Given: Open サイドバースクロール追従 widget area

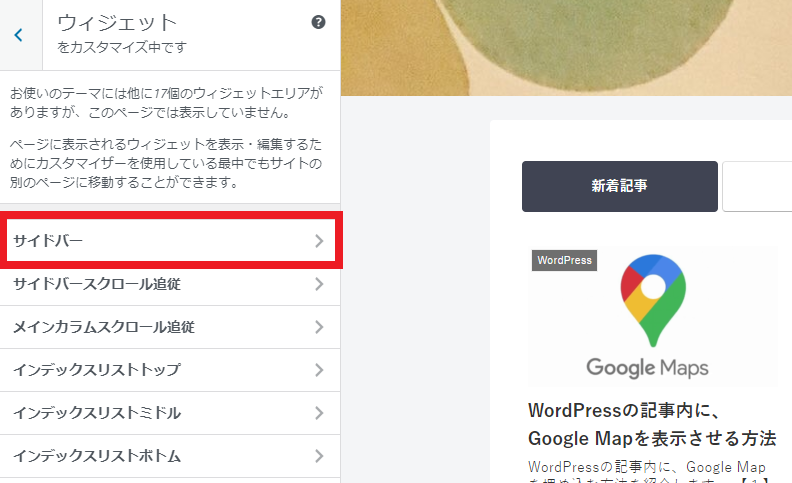Looking at the screenshot, I should point(170,284).
